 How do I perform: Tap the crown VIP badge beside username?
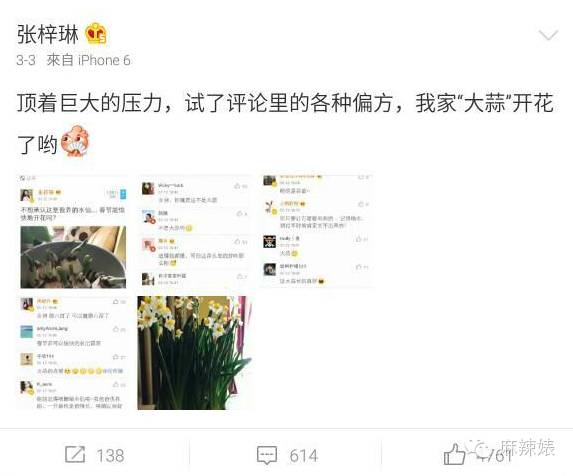(96, 34)
